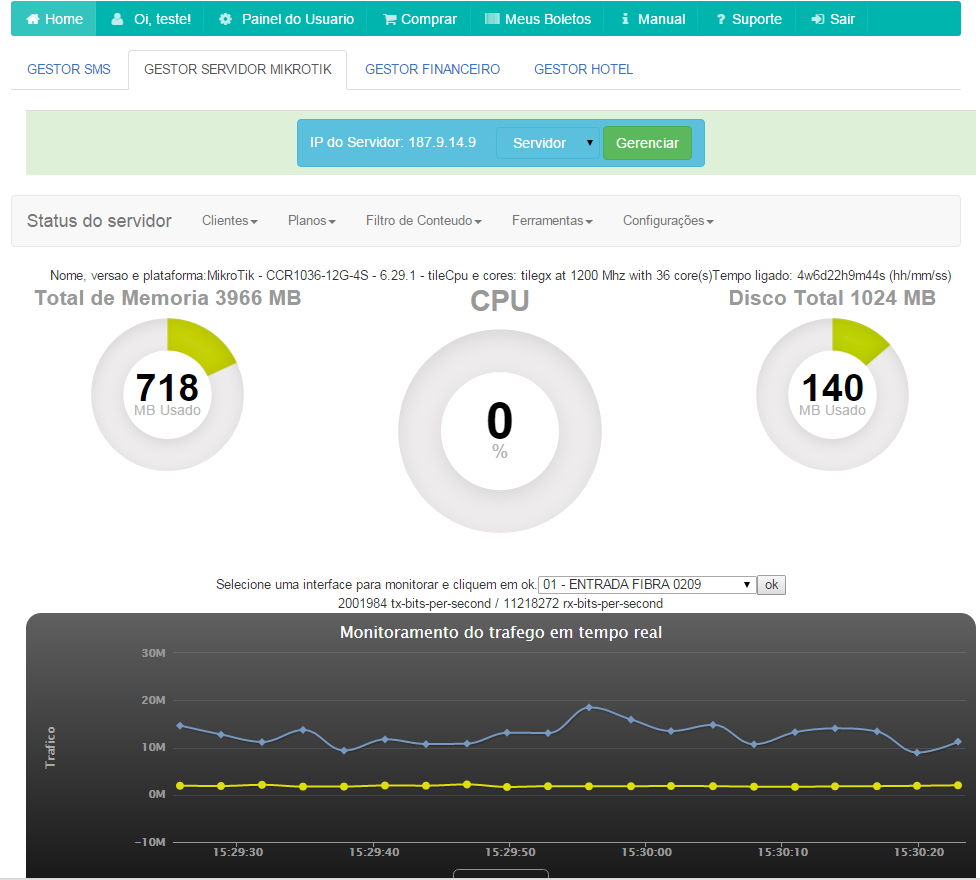Screen dimensions: 980x880
Task: Click the Trafico y-axis label
Action: (50, 748)
